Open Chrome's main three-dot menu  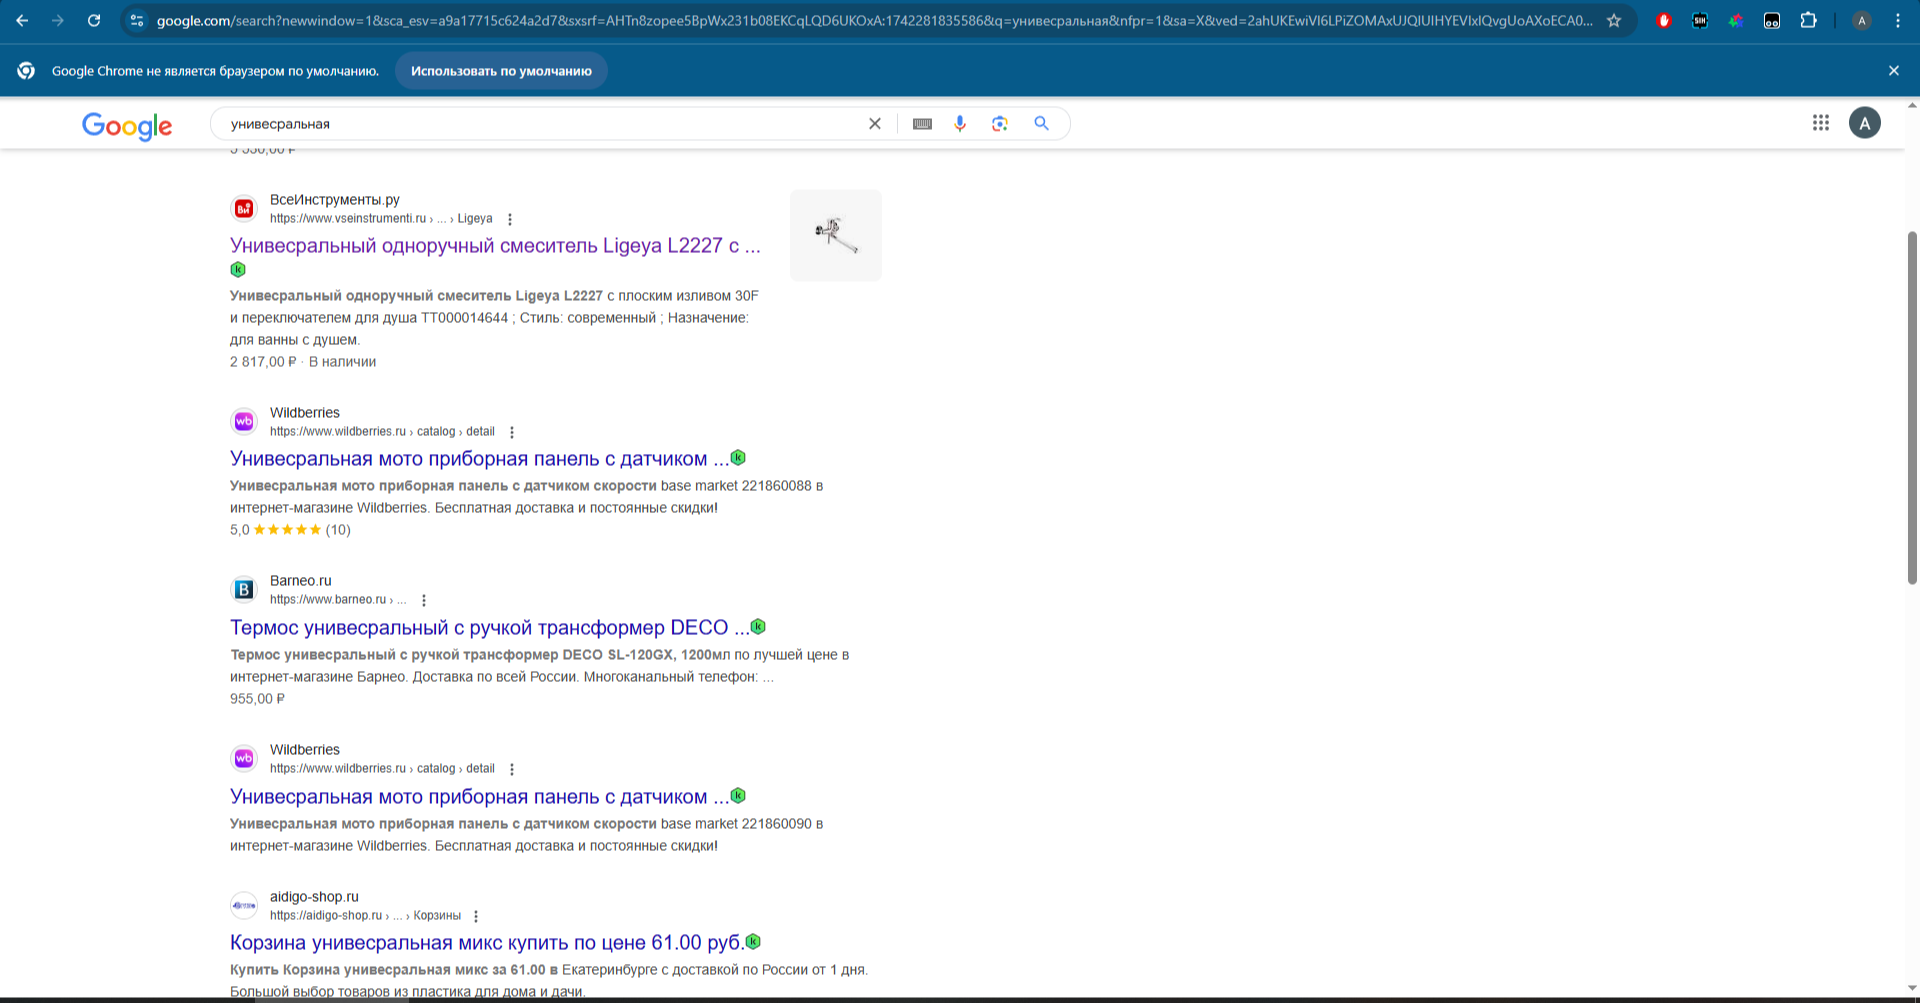tap(1898, 21)
